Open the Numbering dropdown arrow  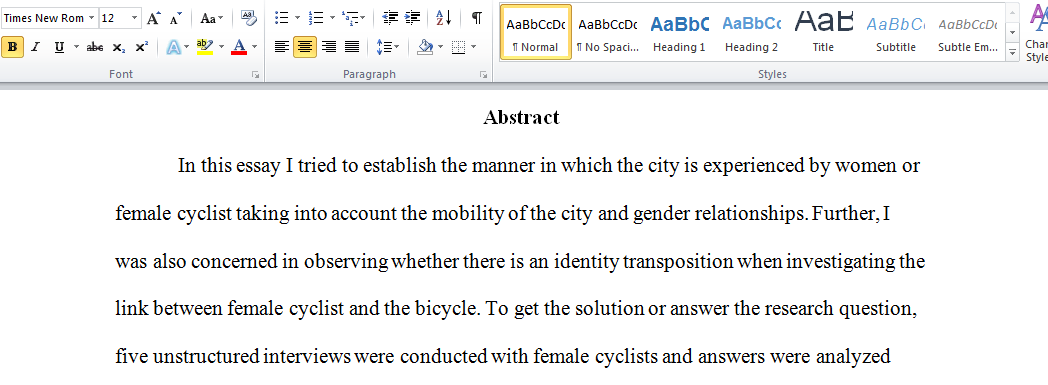pyautogui.click(x=332, y=19)
